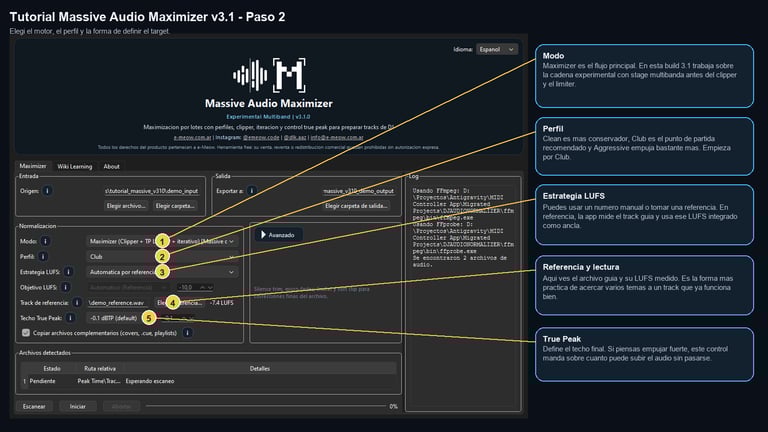The width and height of the screenshot is (768, 432).
Task: Switch to the Wiki Learning tab
Action: tap(74, 167)
